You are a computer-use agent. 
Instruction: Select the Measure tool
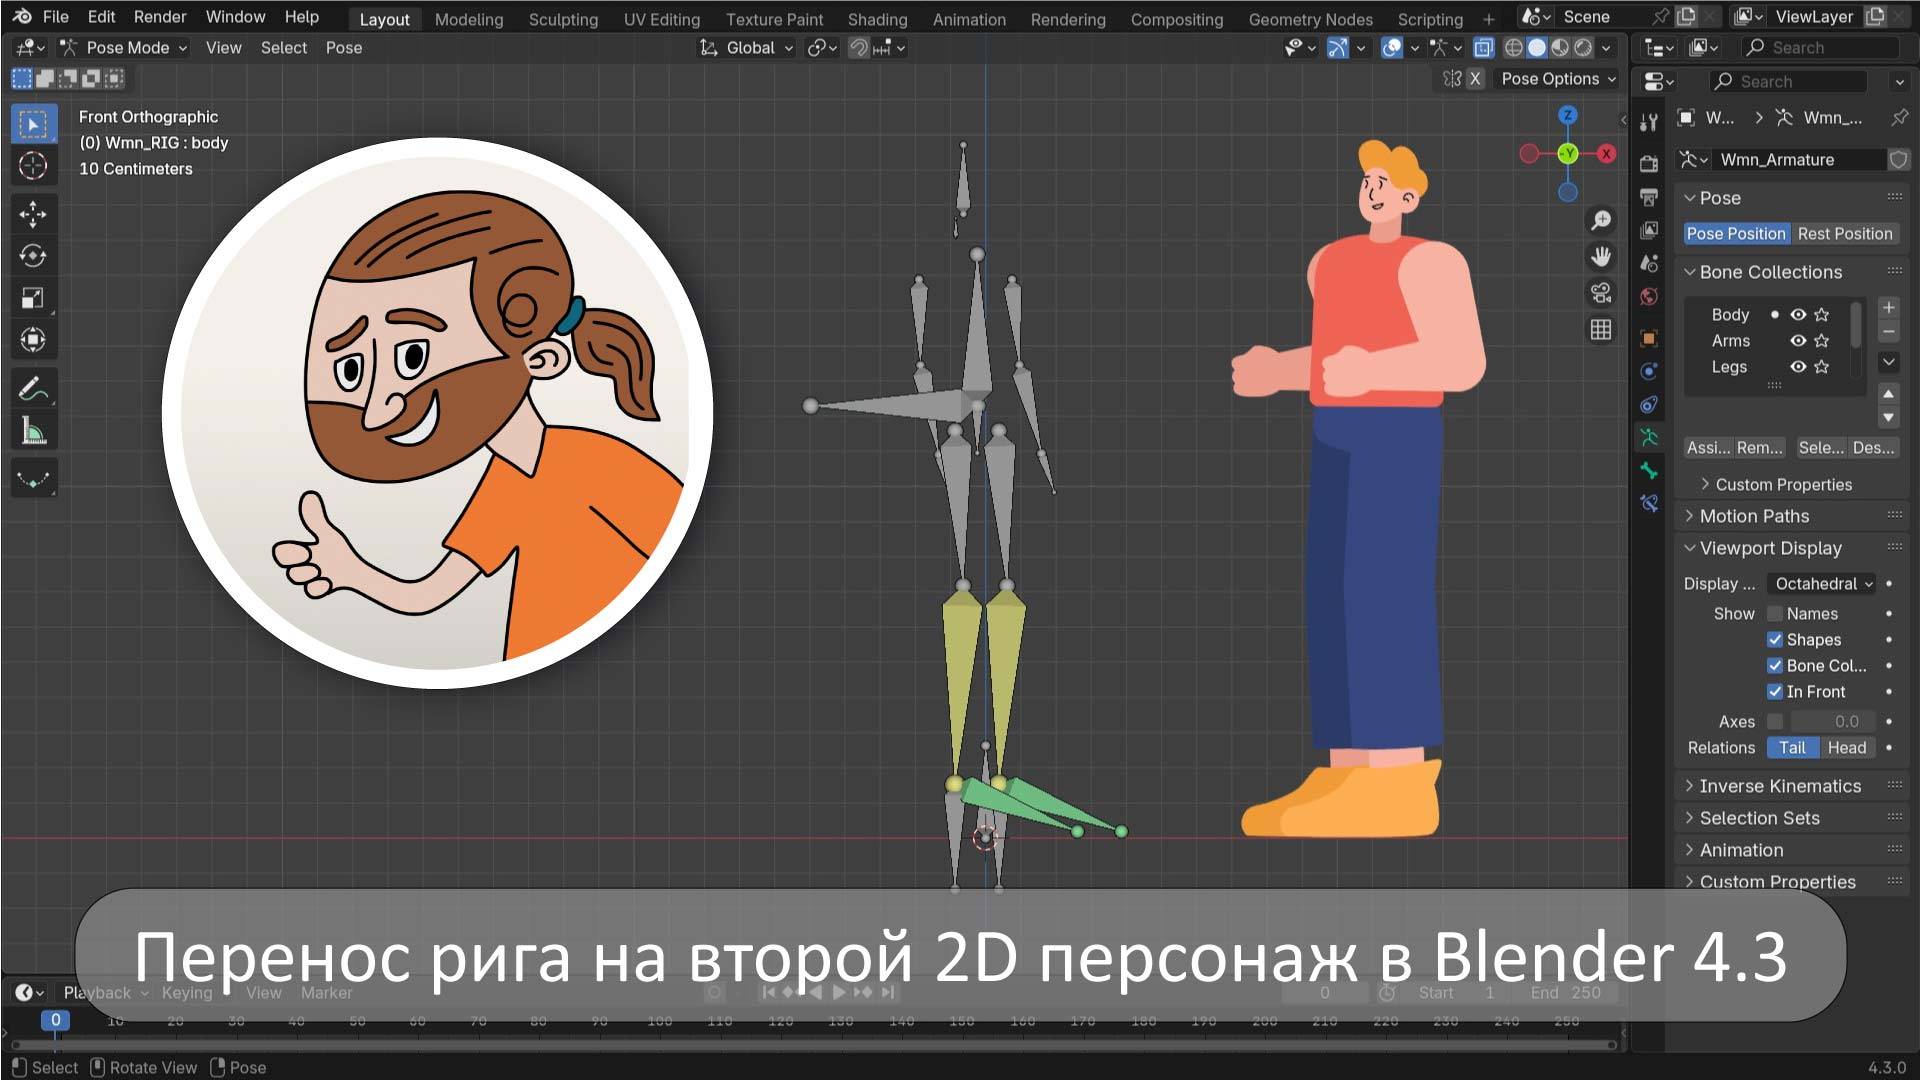33,431
